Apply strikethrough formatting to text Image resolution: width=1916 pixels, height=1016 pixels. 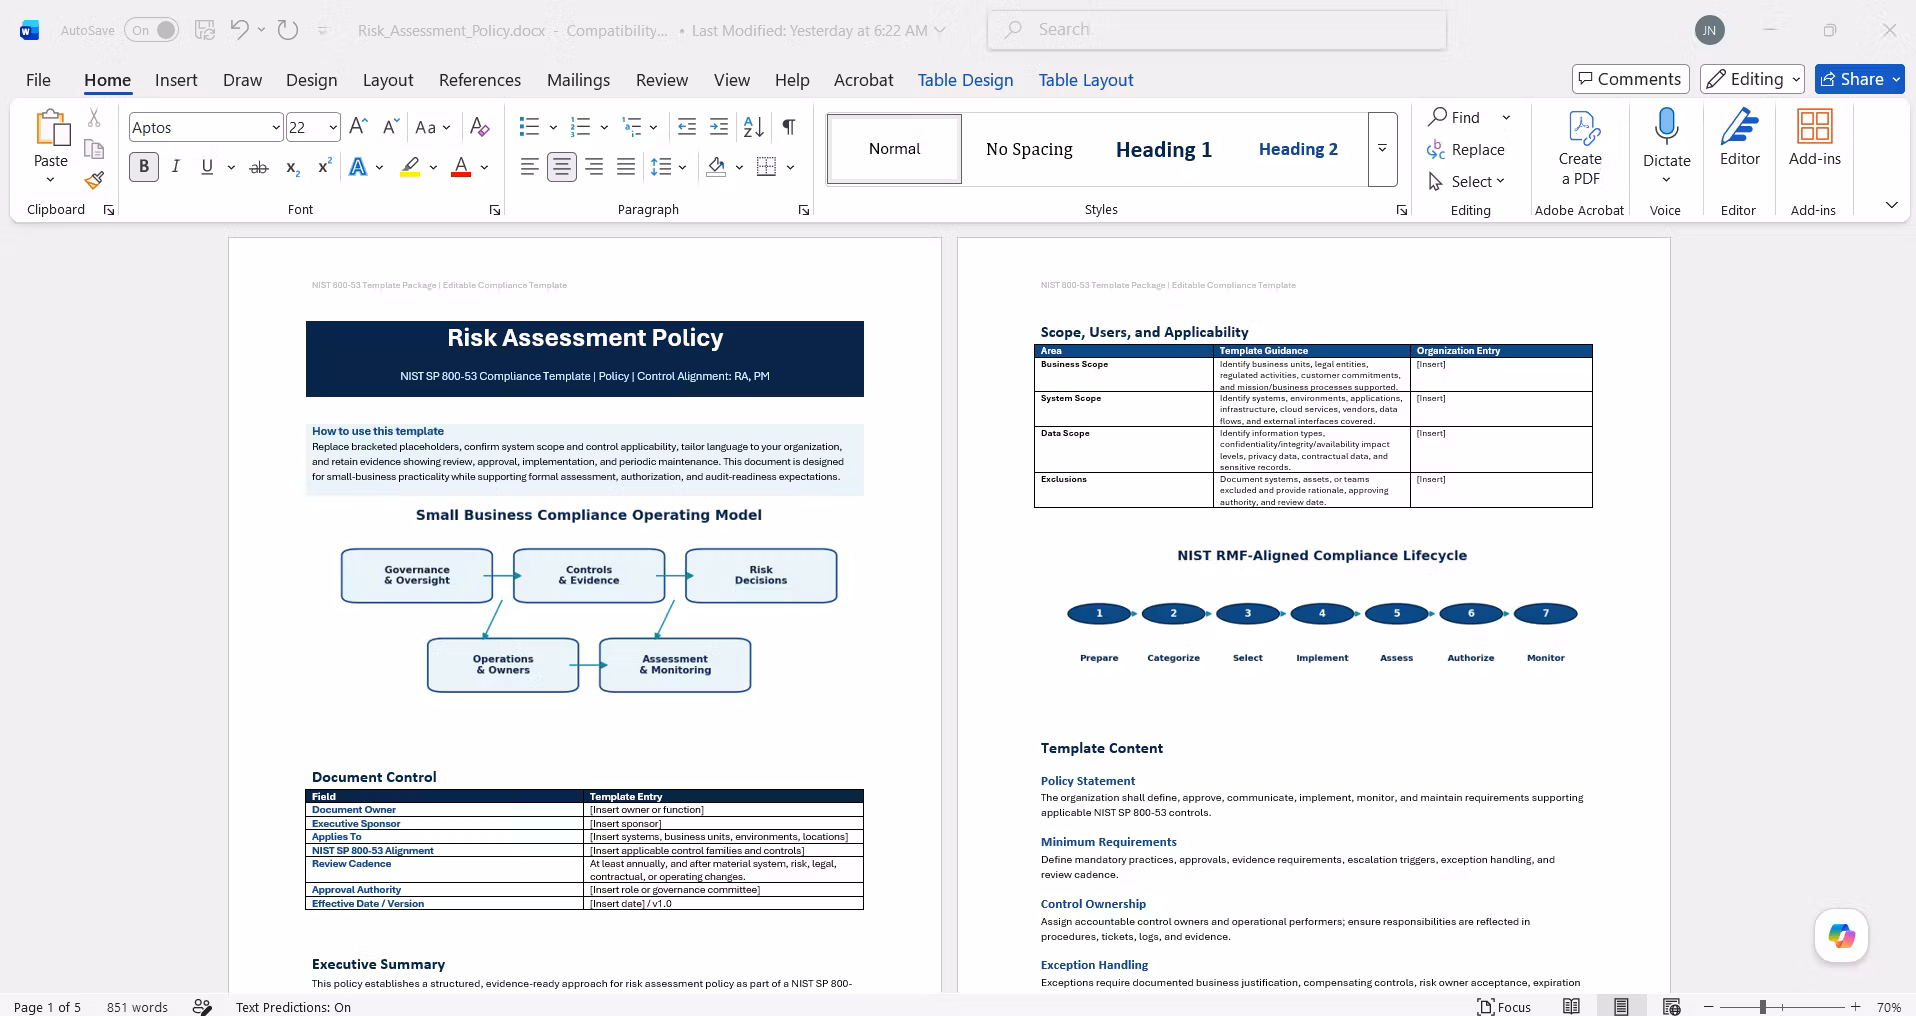[x=259, y=167]
